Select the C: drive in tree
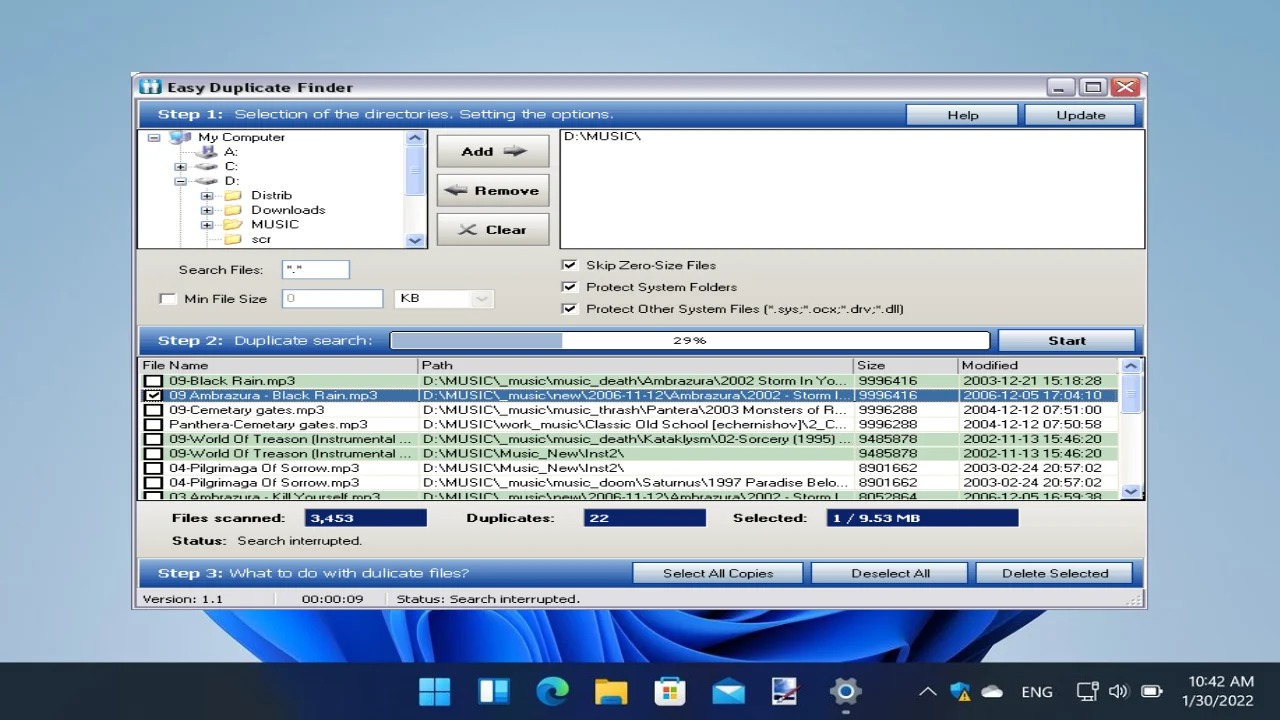 click(x=231, y=166)
